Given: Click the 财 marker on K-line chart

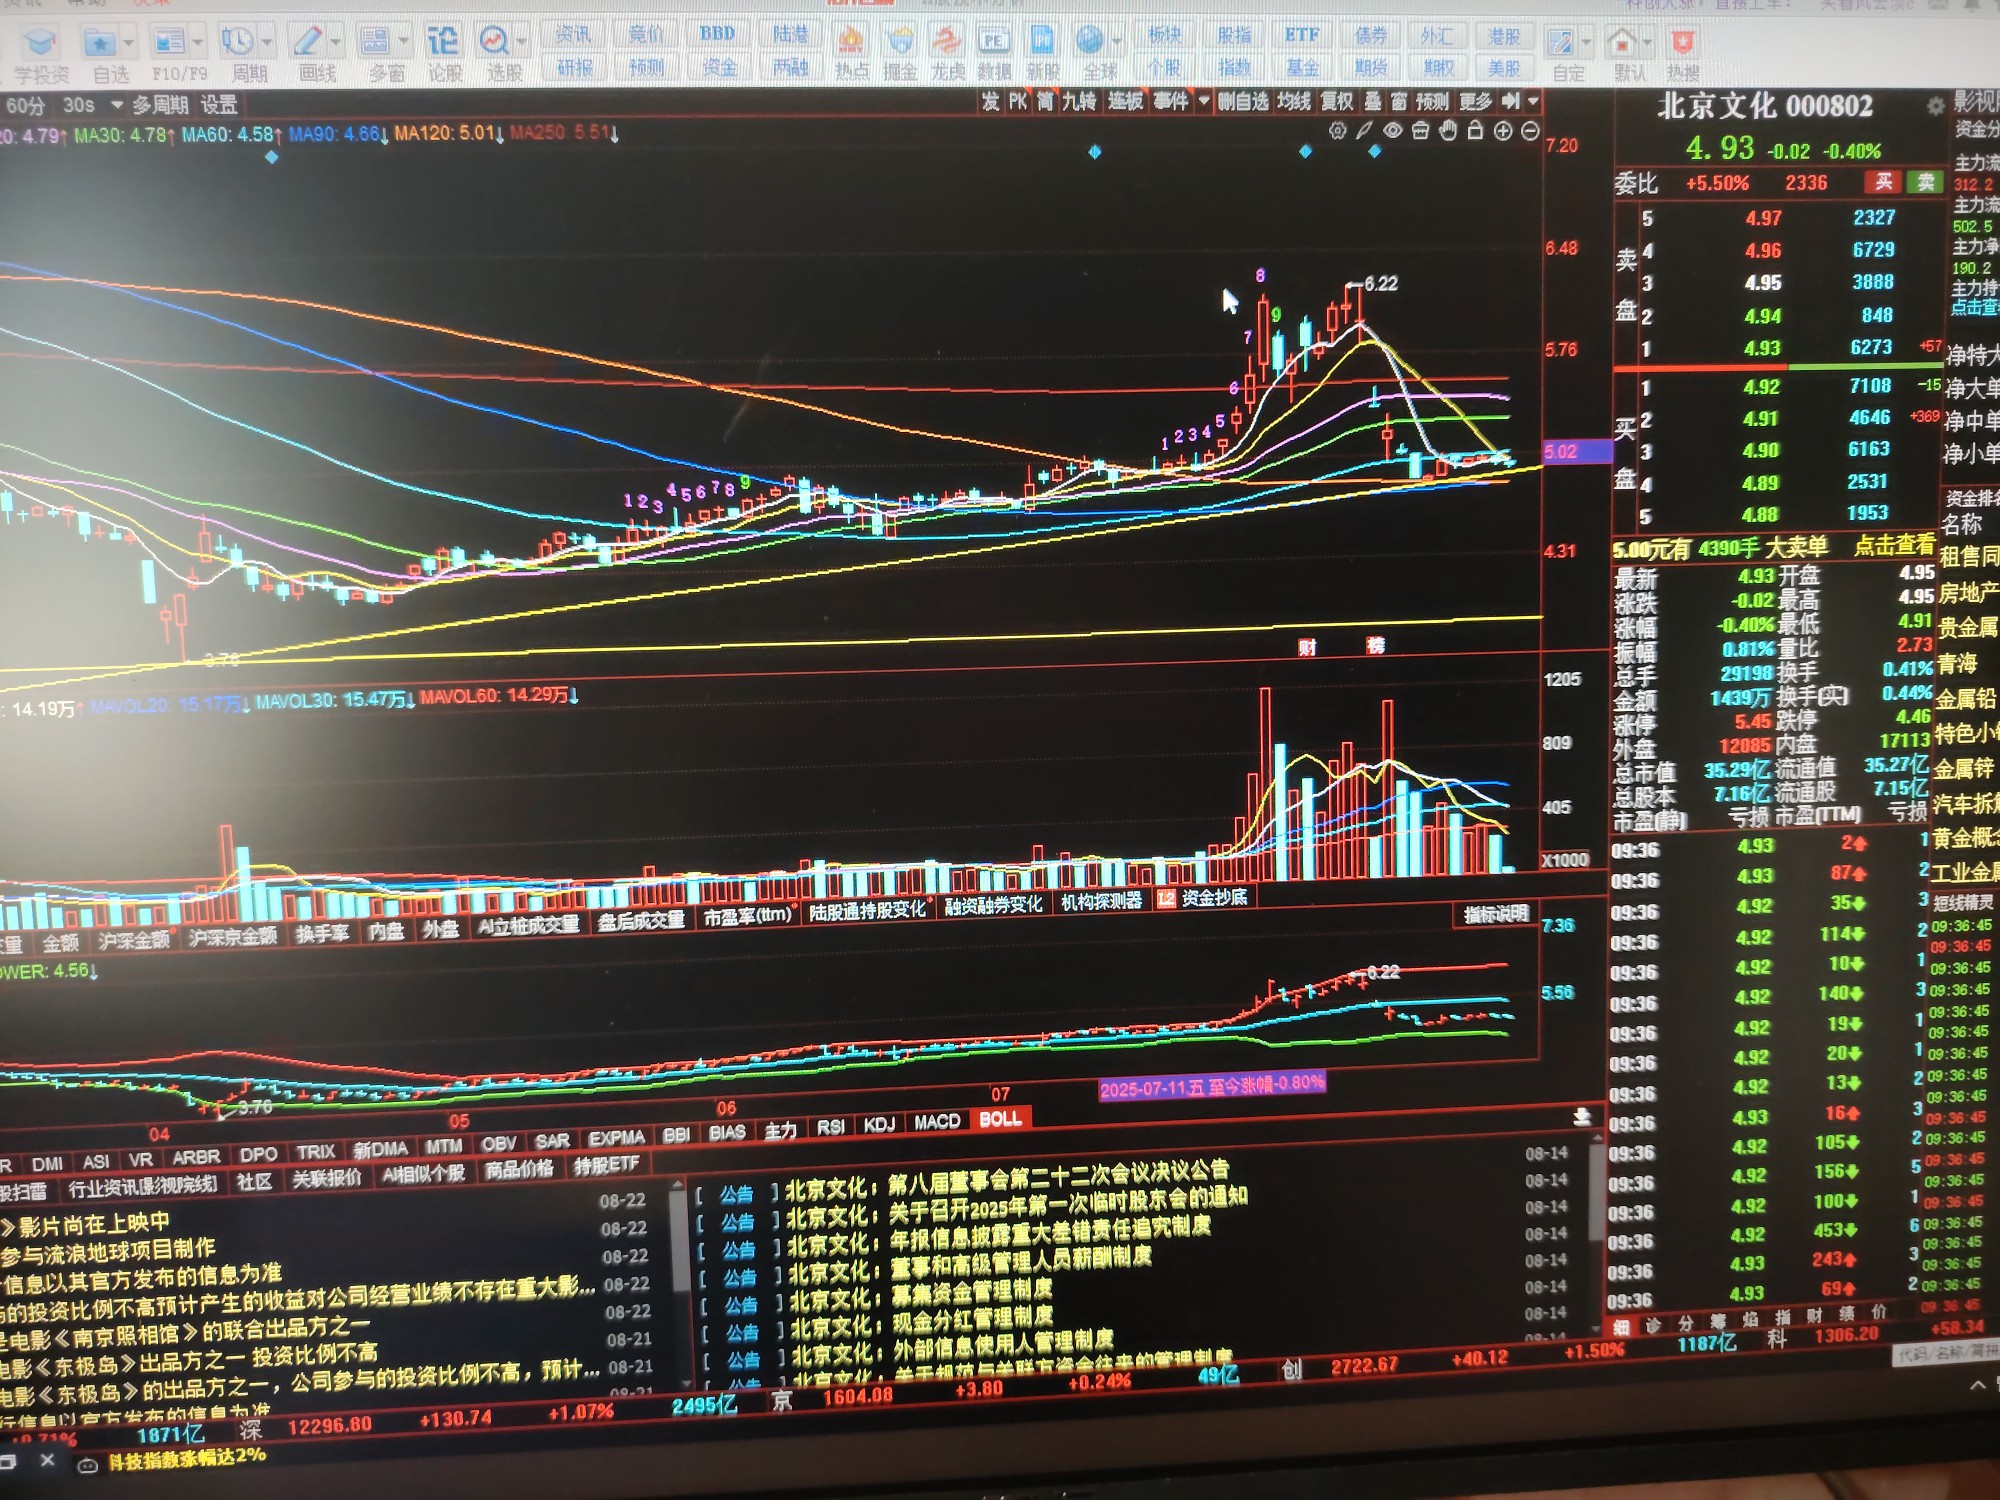Looking at the screenshot, I should tap(1307, 647).
